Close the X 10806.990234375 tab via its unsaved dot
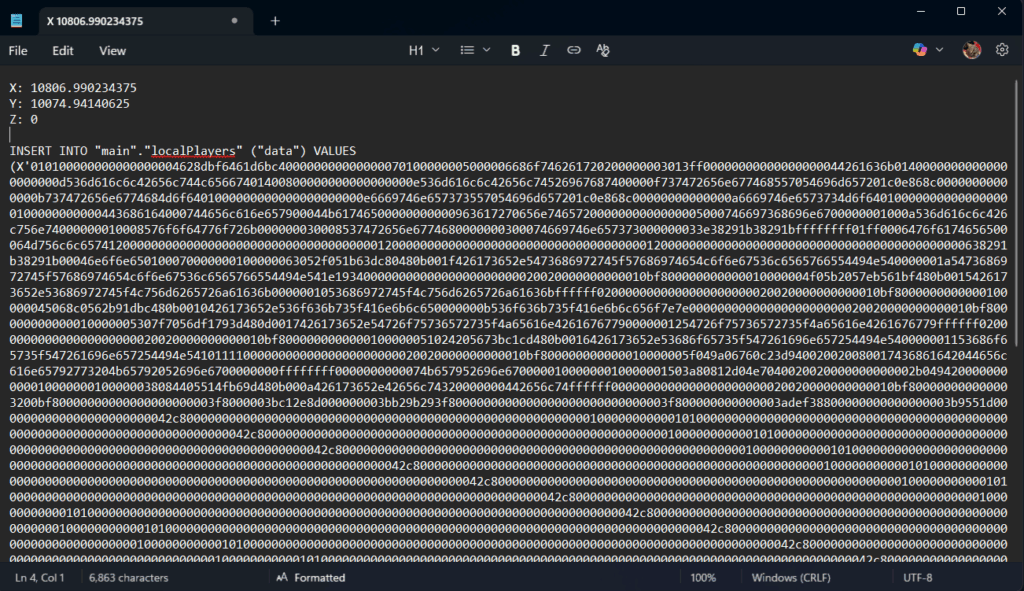This screenshot has width=1024, height=591. coord(234,20)
